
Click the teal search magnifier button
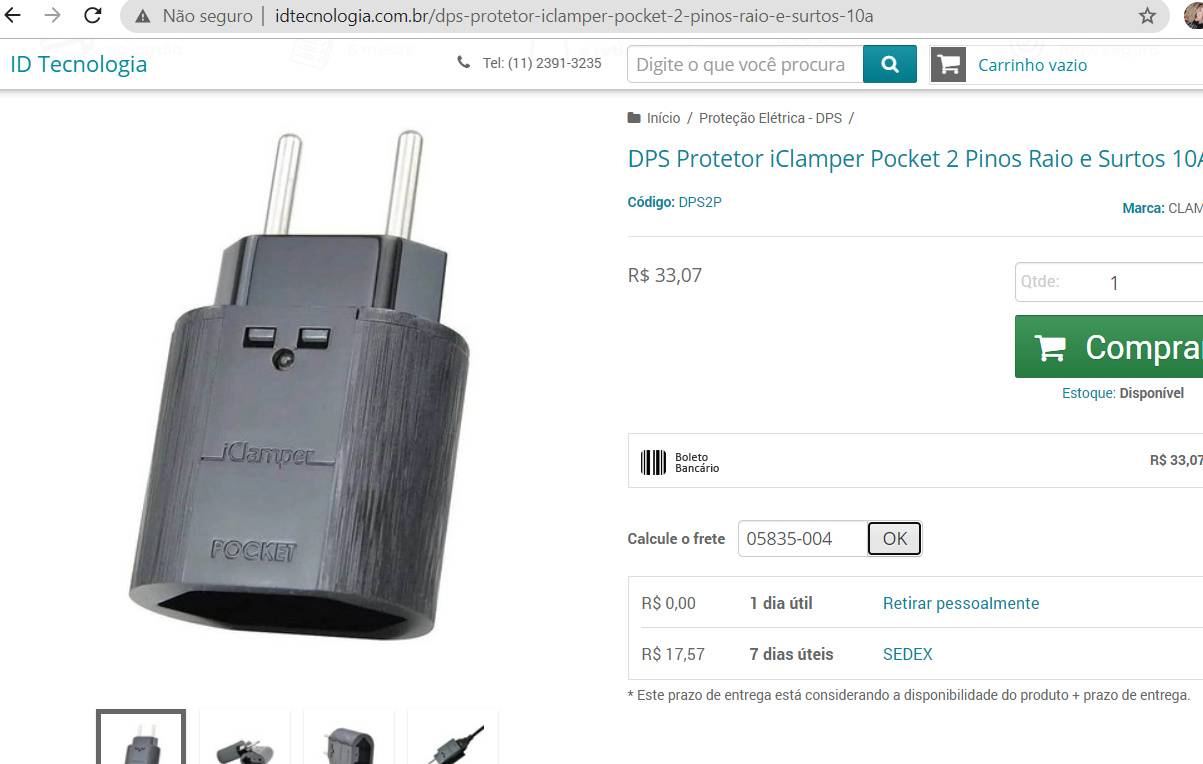pos(890,65)
